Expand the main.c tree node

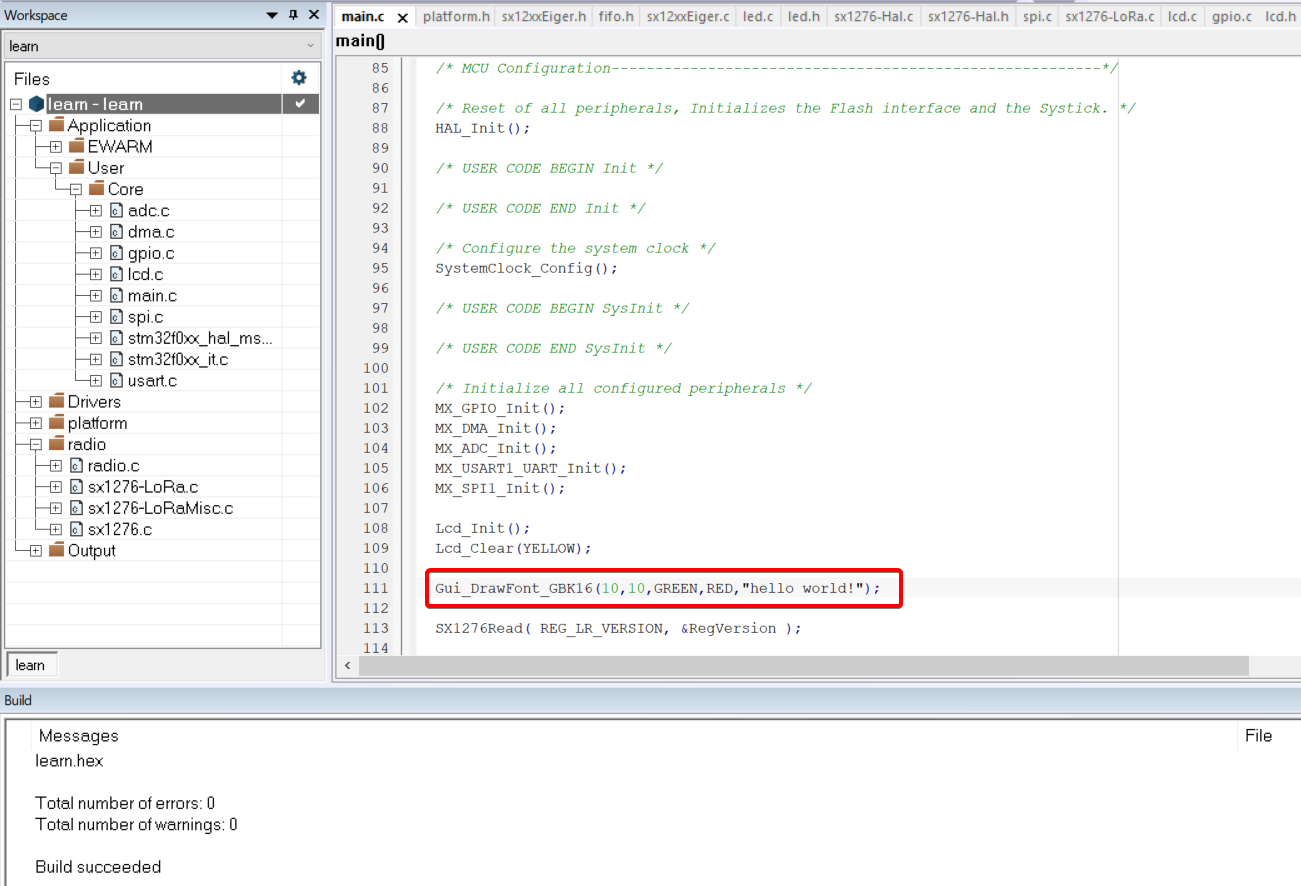point(96,296)
